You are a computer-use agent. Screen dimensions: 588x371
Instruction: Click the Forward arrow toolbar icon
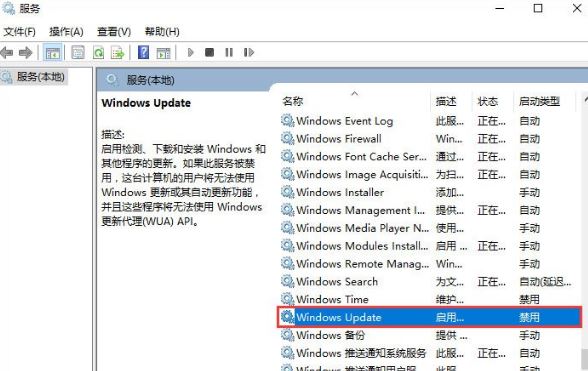[26, 53]
